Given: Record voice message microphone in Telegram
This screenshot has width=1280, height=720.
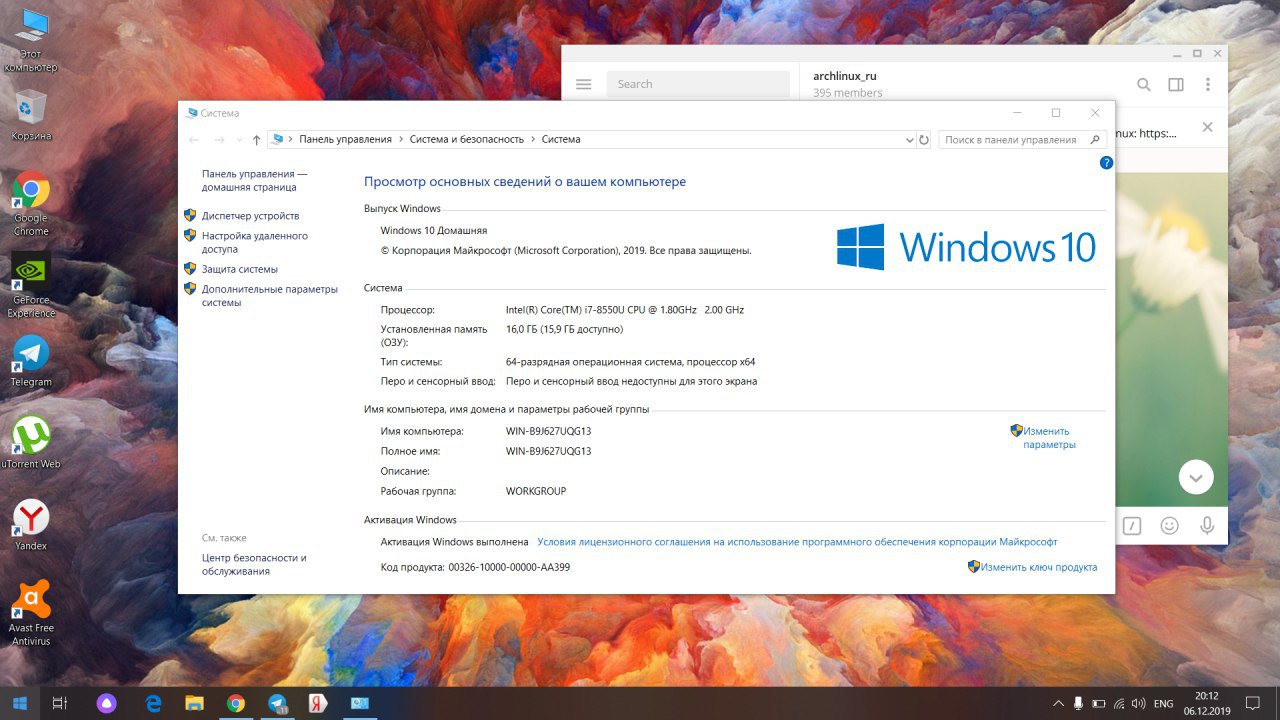Looking at the screenshot, I should tap(1207, 525).
